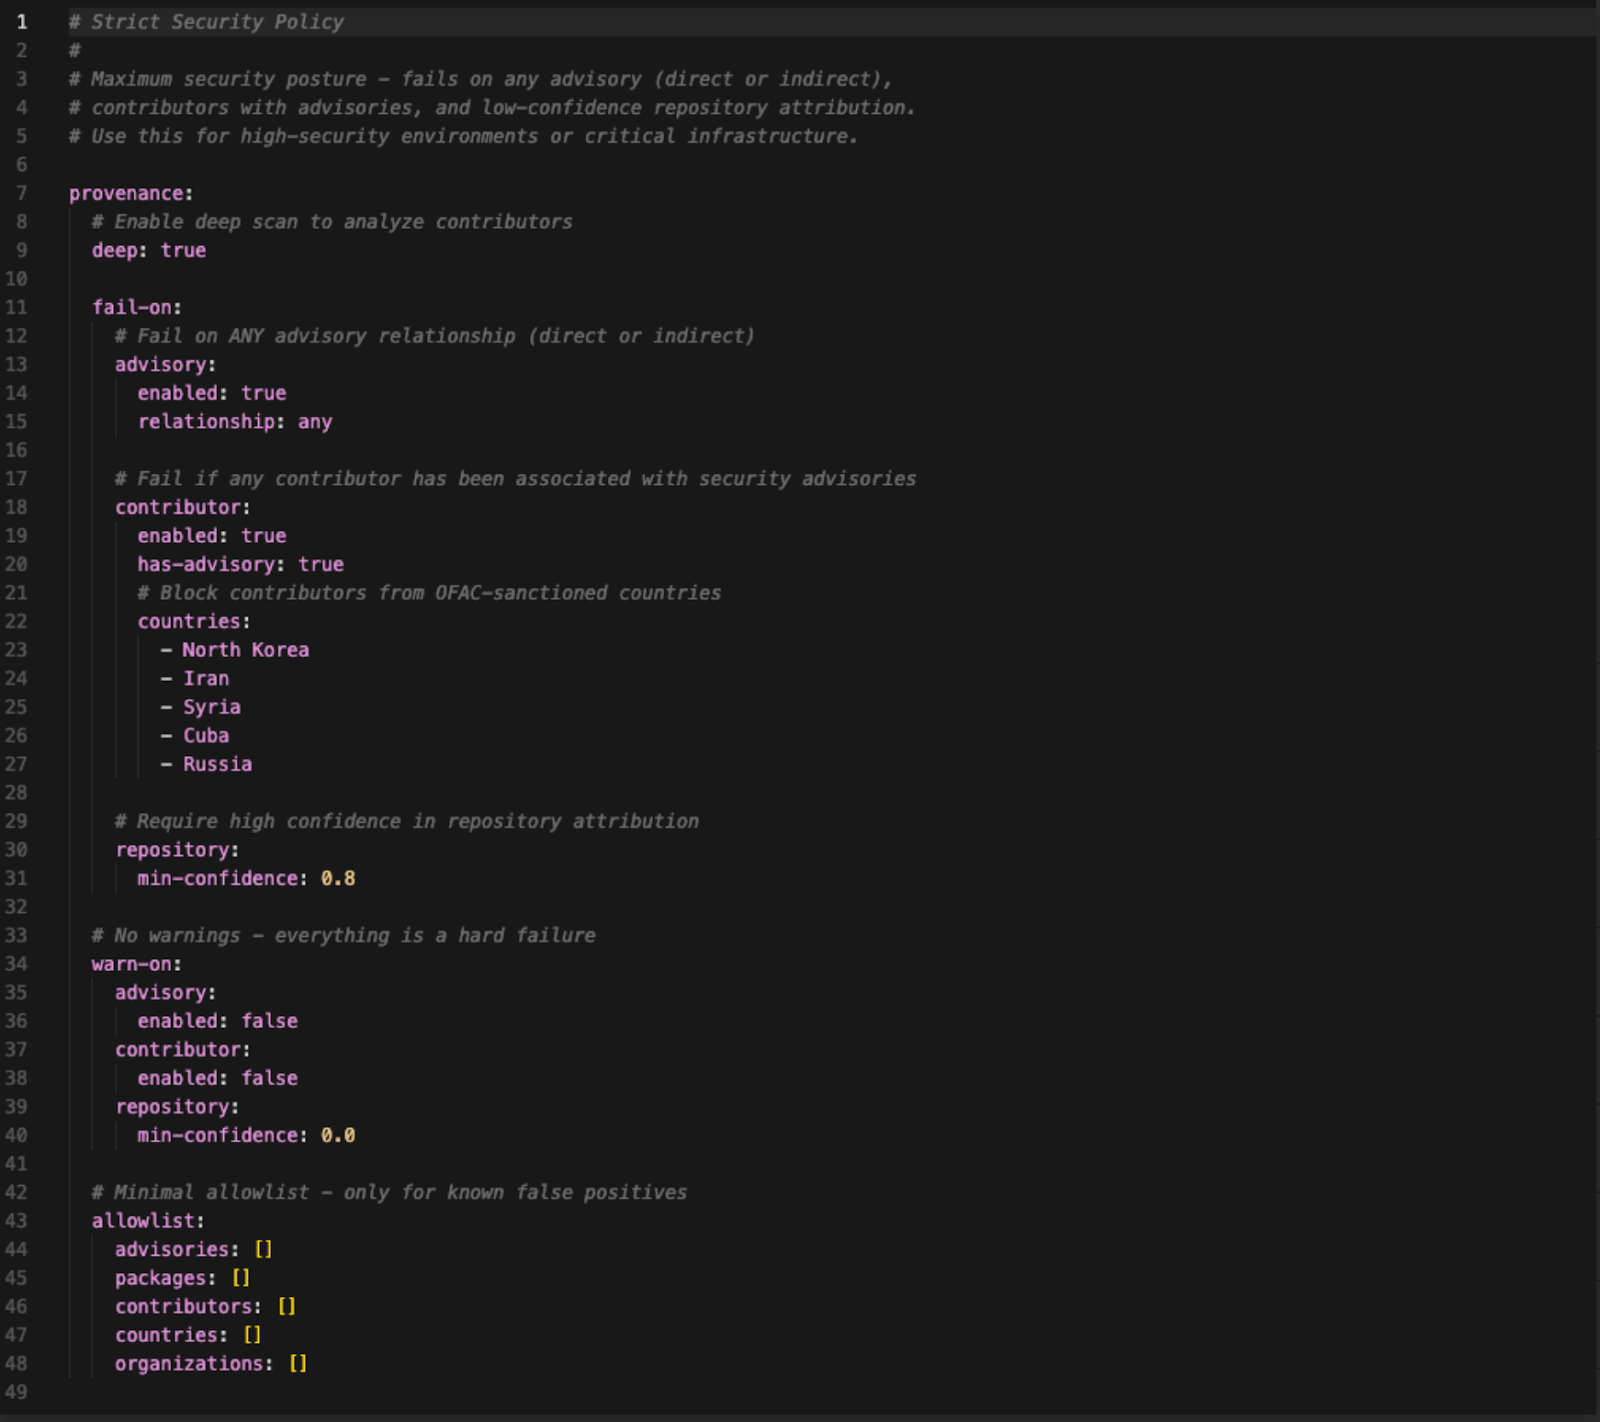Click line number 49 in the gutter
Screen dimensions: 1600x1422
pos(16,1392)
